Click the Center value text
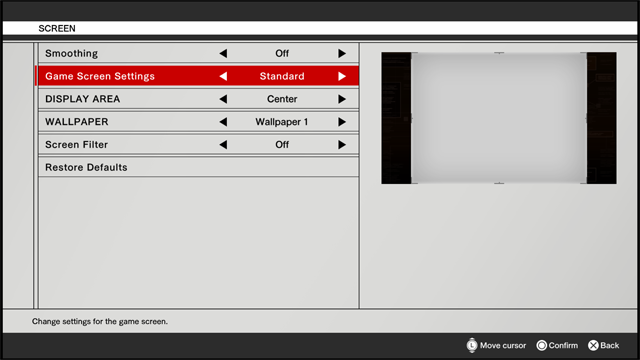This screenshot has width=640, height=360. pyautogui.click(x=282, y=99)
